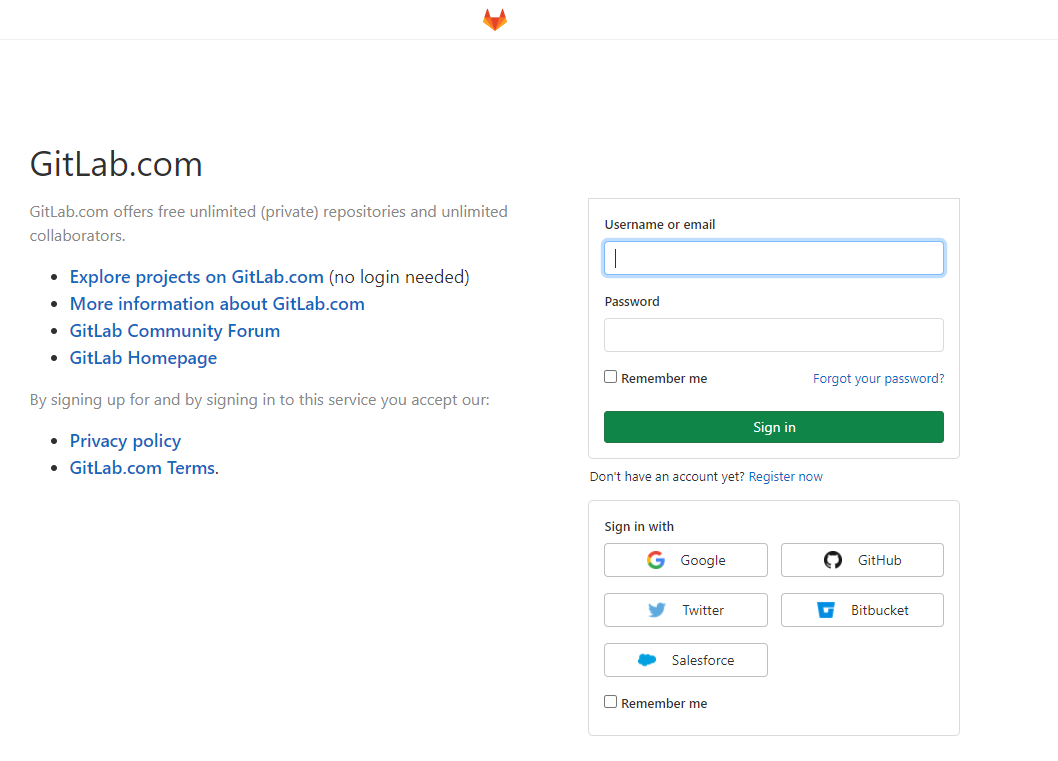Open Explore projects on GitLab.com

click(196, 276)
